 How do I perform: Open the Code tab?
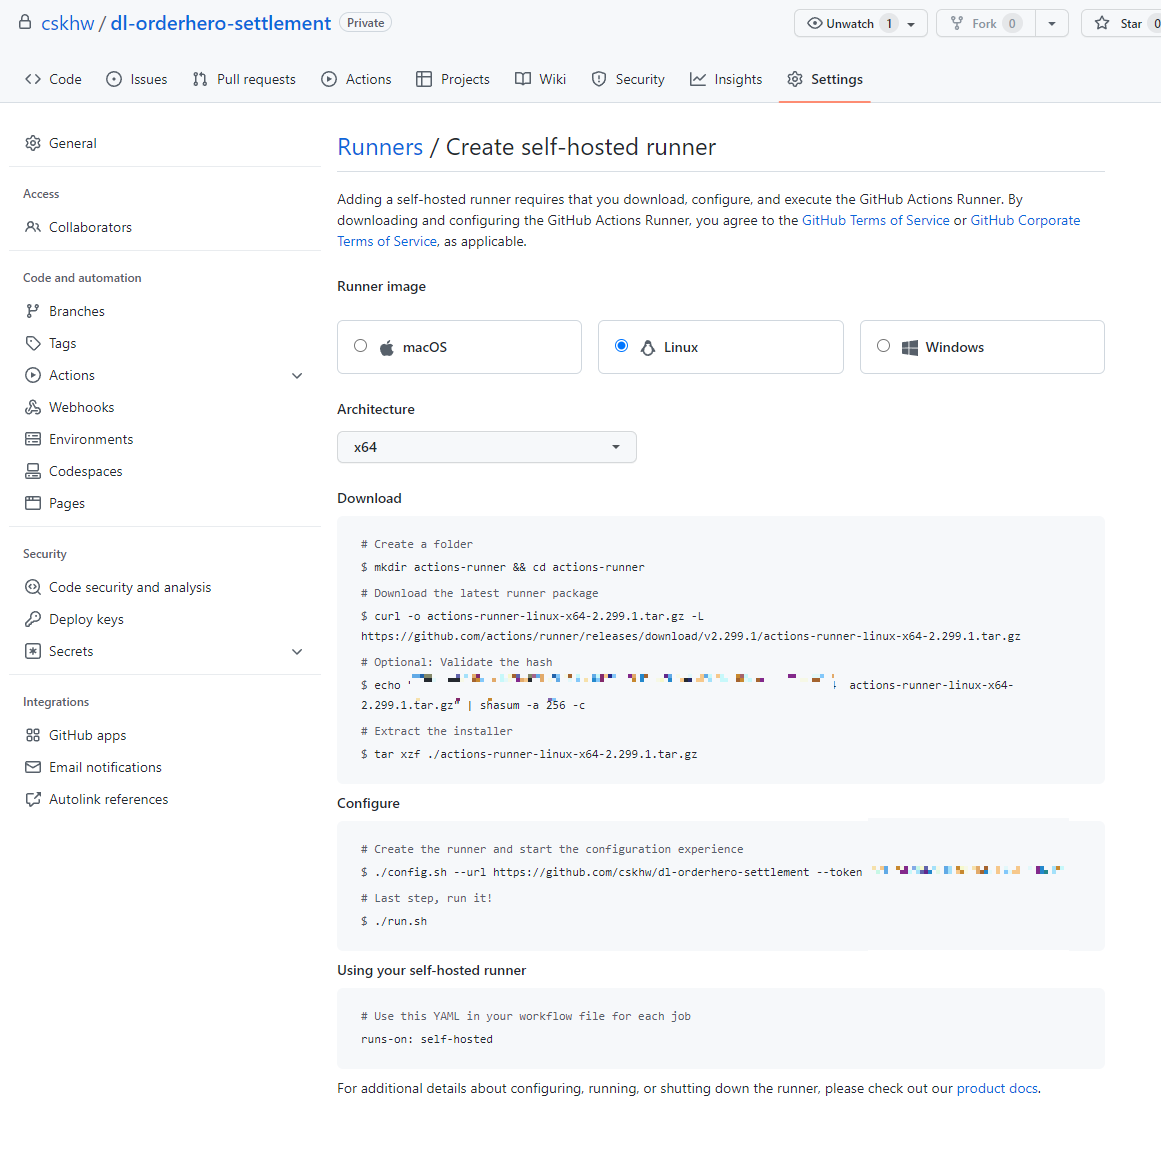coord(53,79)
